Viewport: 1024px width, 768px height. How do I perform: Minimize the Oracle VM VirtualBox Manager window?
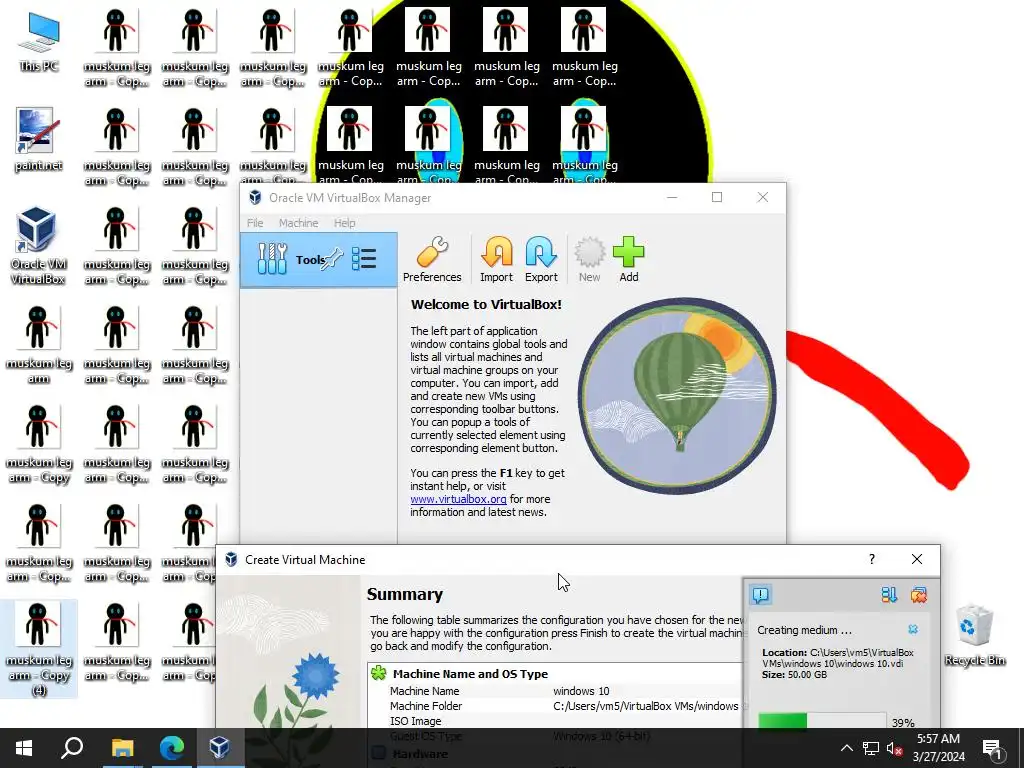(x=672, y=197)
